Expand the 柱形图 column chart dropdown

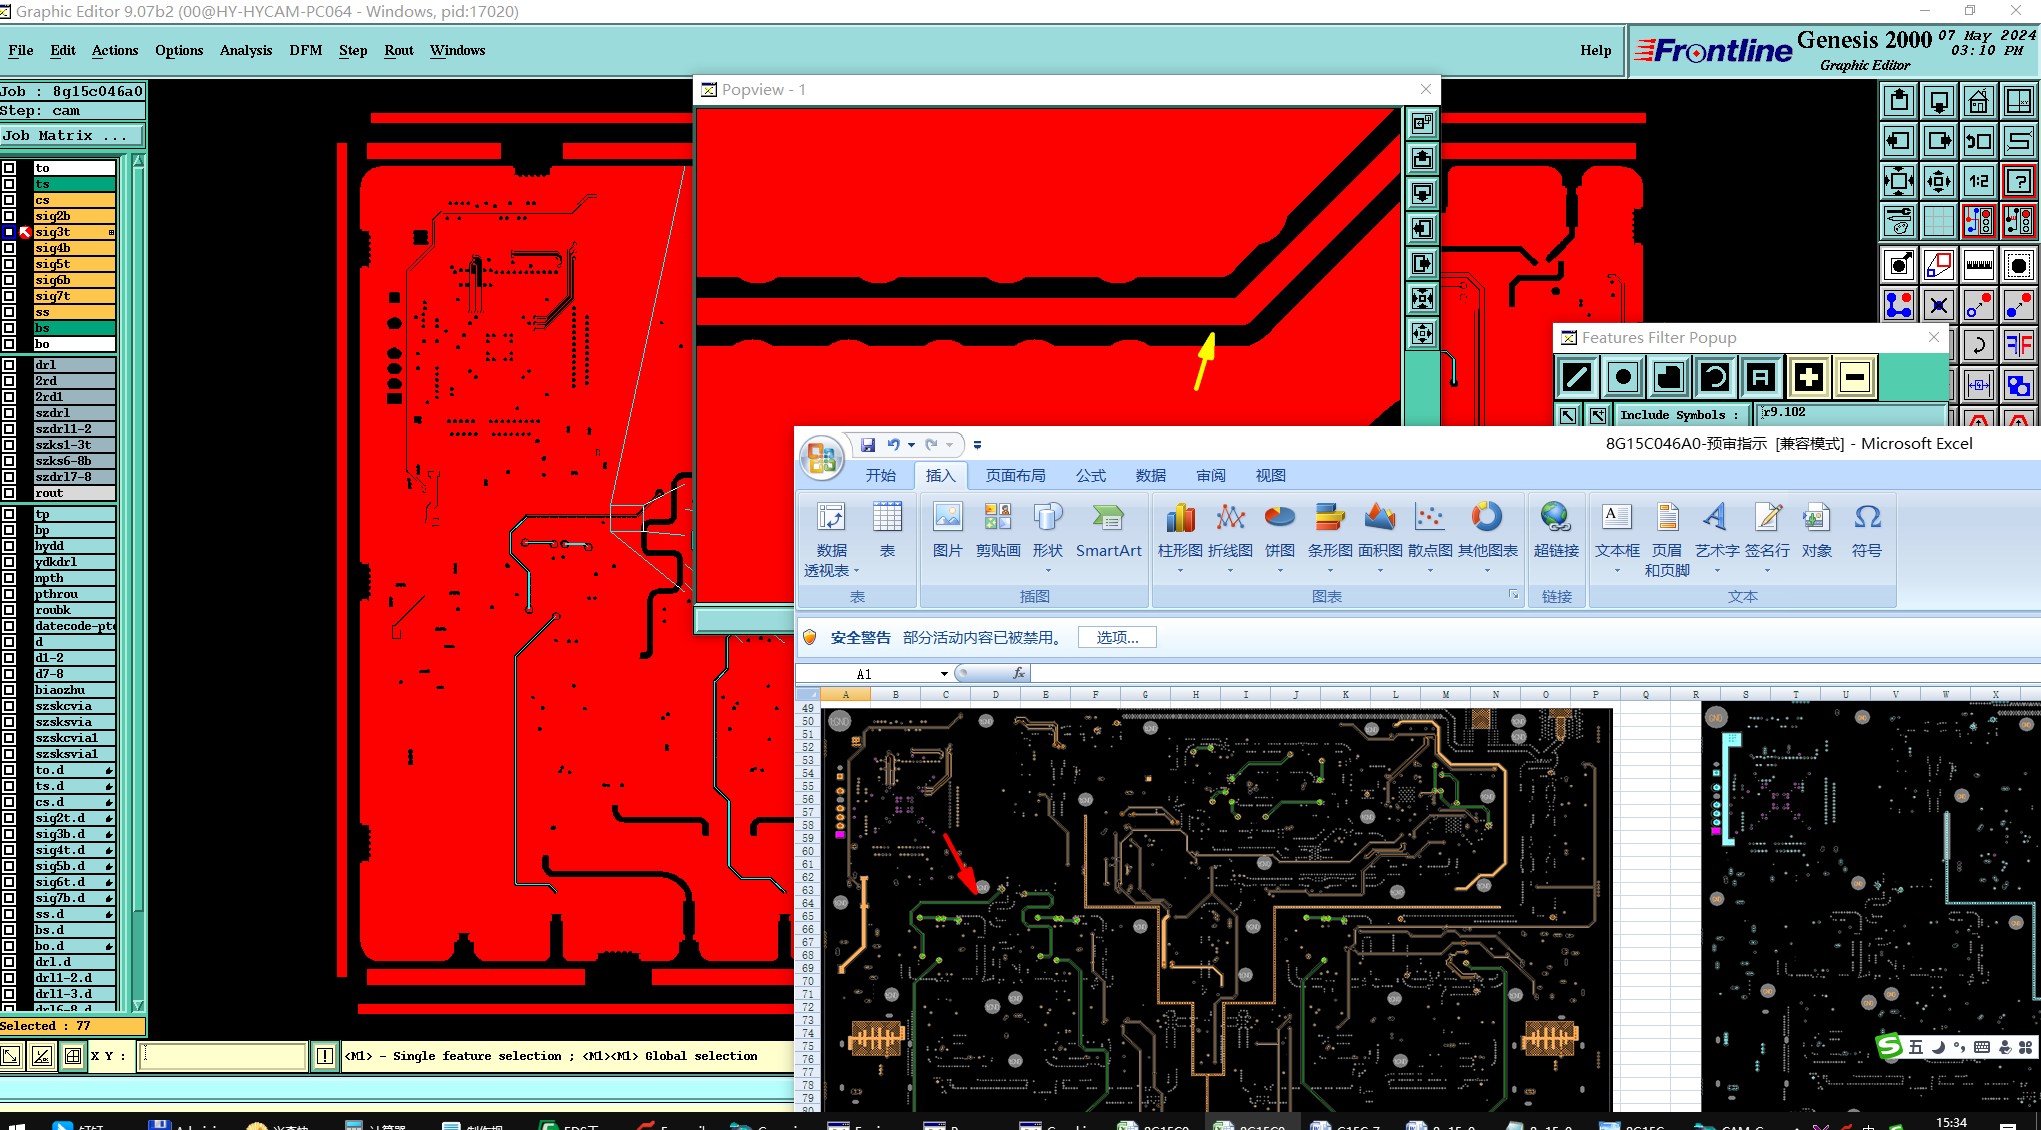[x=1180, y=570]
